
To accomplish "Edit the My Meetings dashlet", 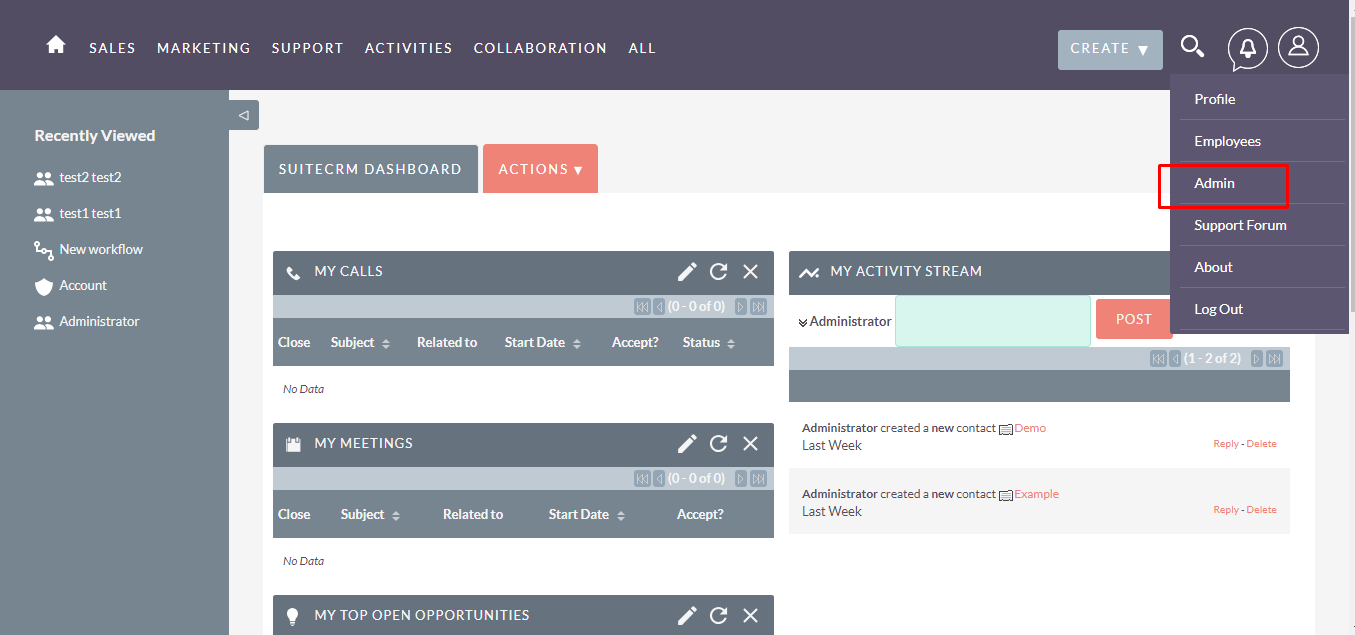I will click(x=687, y=443).
